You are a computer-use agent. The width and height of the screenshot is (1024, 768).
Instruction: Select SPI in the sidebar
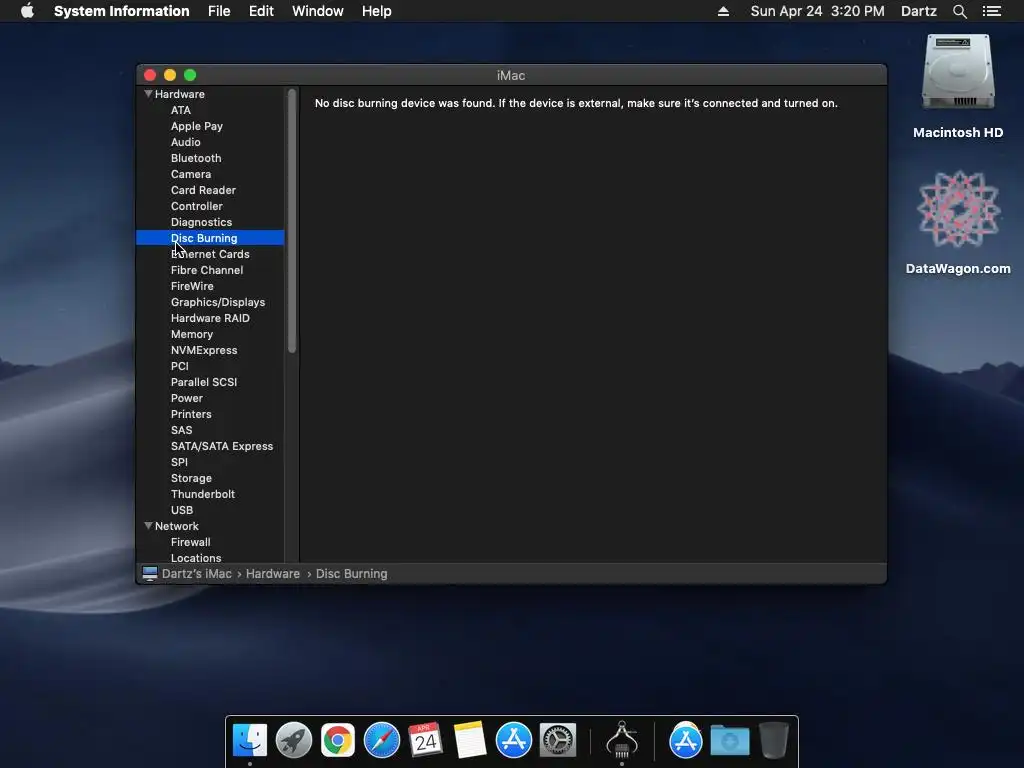(x=179, y=462)
